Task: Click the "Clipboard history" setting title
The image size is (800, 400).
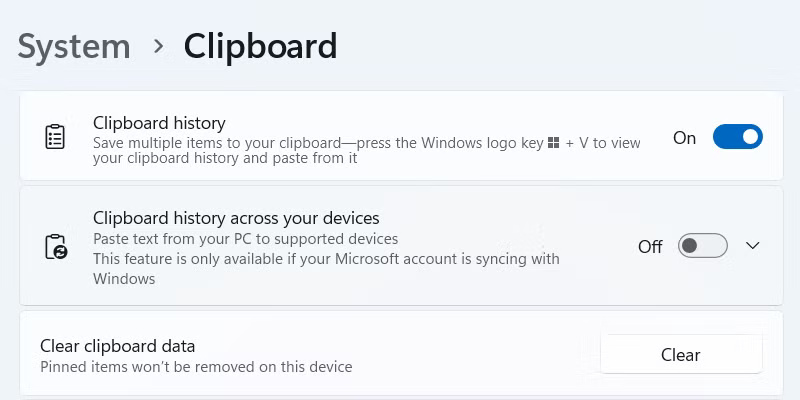Action: [159, 123]
